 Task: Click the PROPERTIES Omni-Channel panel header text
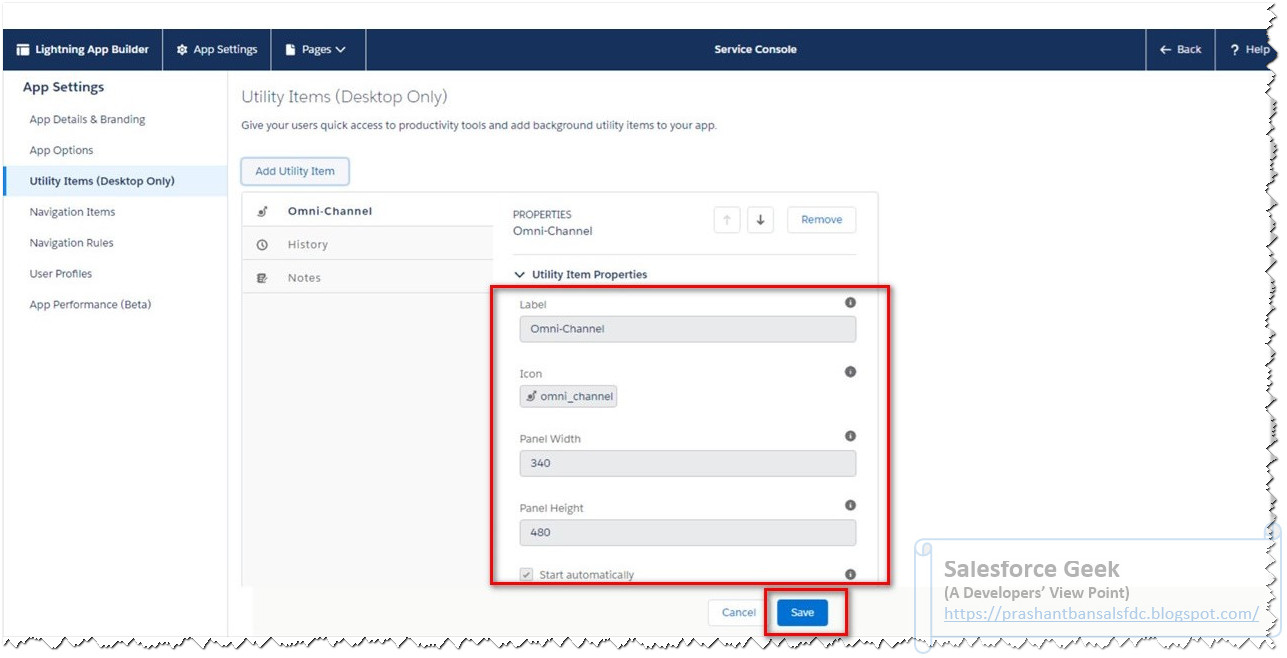coord(553,222)
